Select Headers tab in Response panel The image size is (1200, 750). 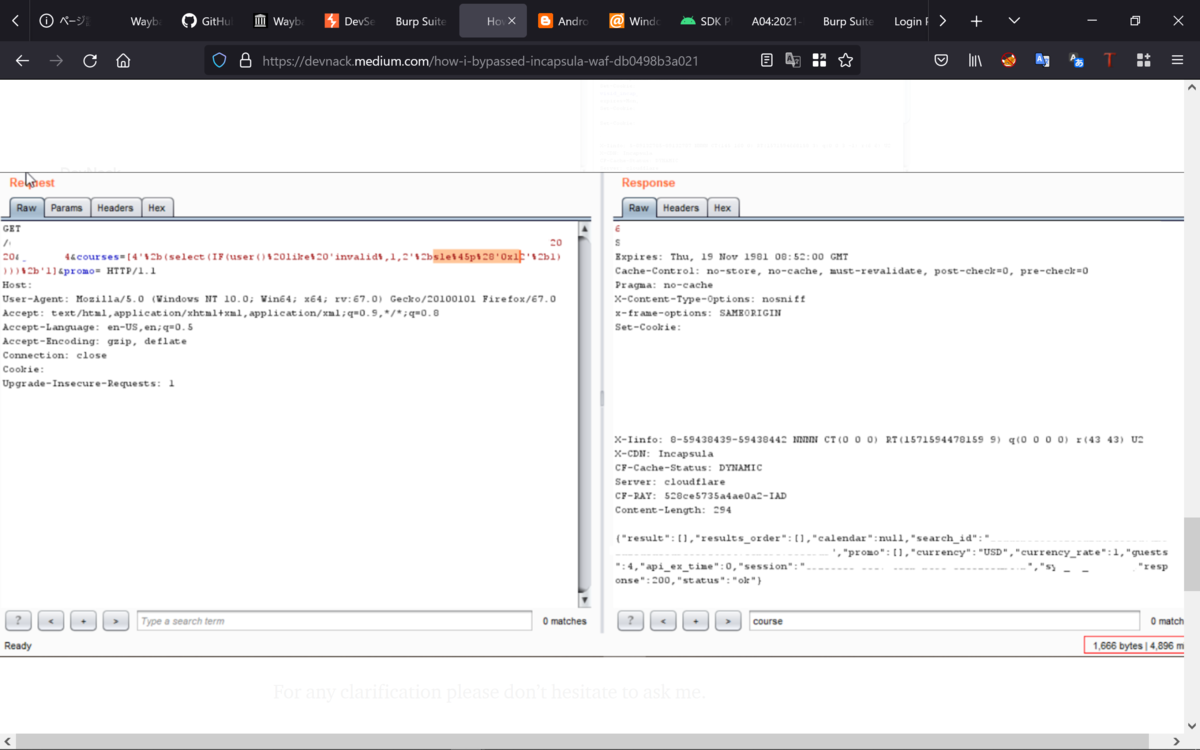(x=681, y=208)
